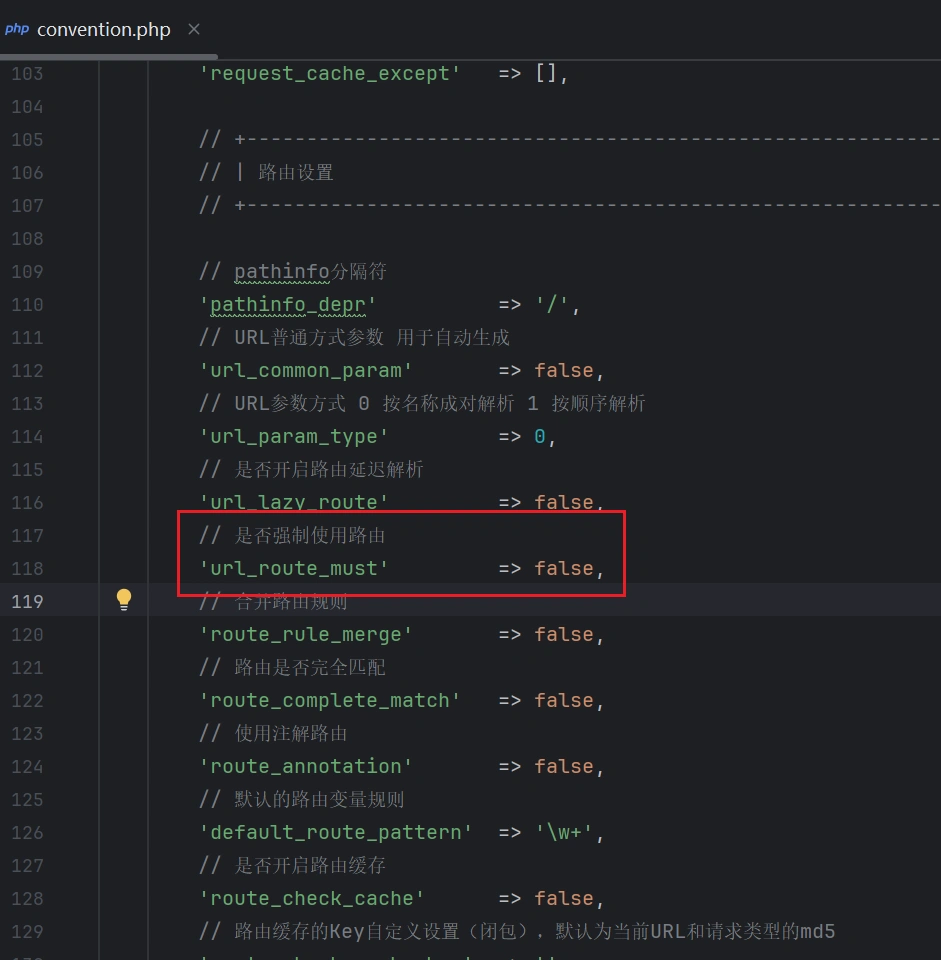Viewport: 941px width, 960px height.
Task: Click the 'request_cache_except' key on line 103
Action: point(329,73)
